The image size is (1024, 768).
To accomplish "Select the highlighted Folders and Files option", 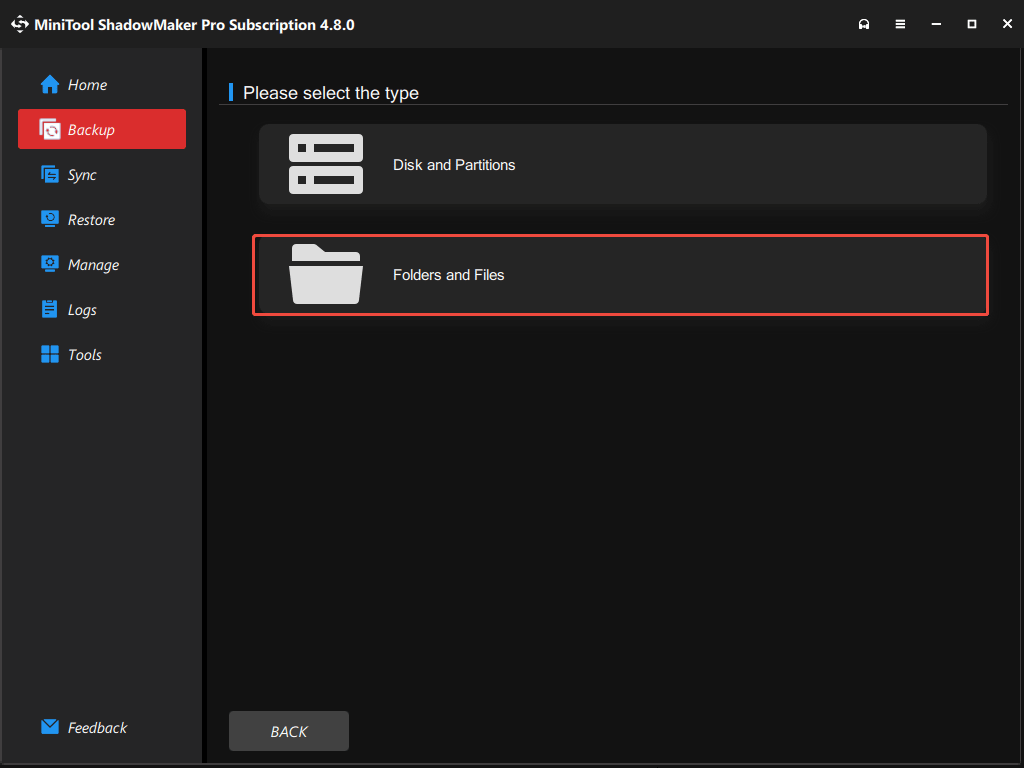I will click(620, 274).
